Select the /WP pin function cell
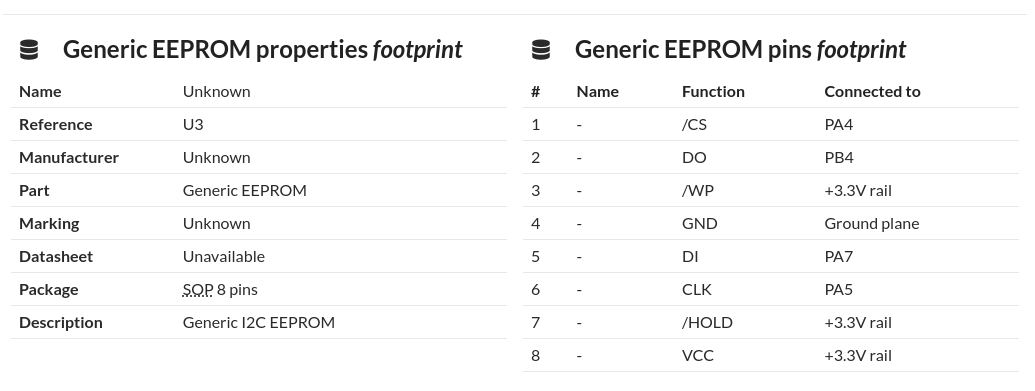1035x391 pixels. coord(698,190)
